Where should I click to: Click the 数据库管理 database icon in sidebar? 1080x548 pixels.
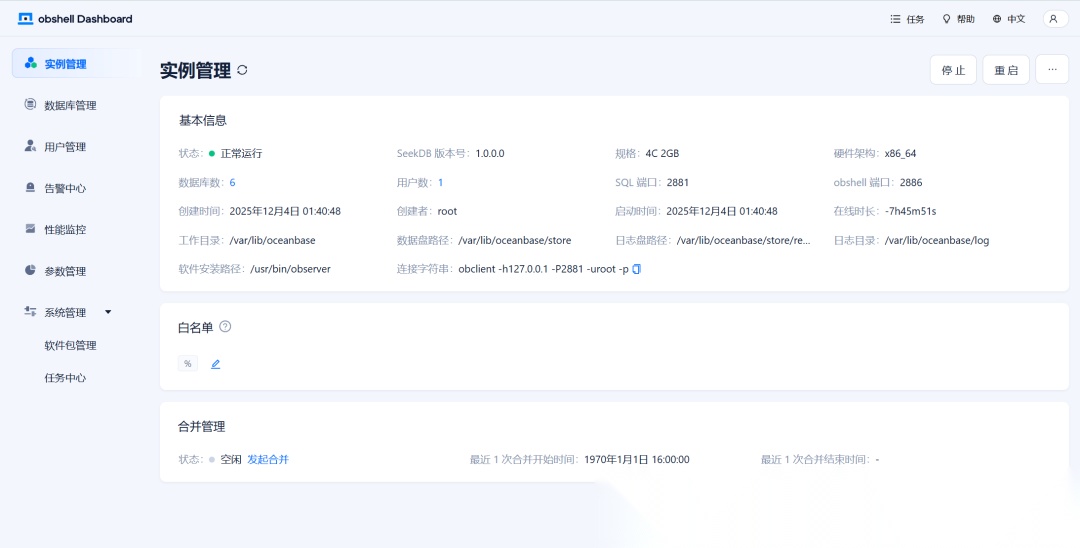30,105
